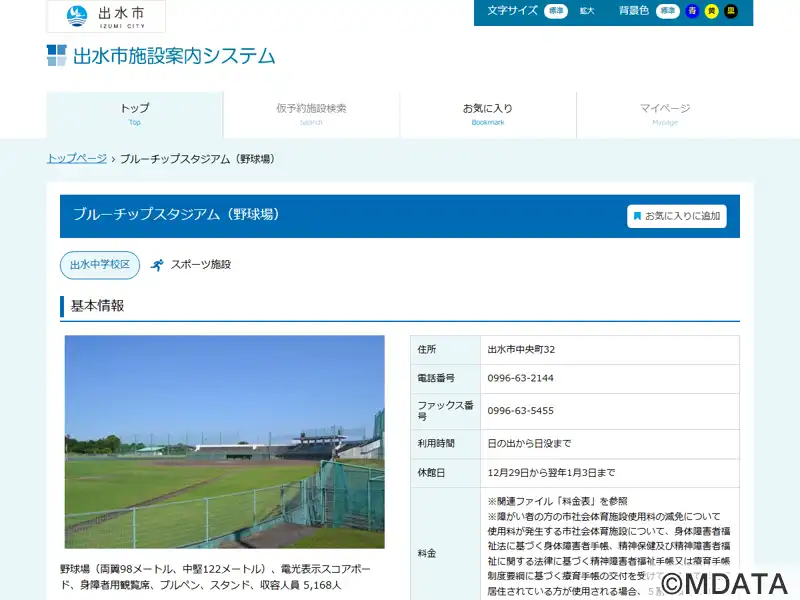Click the 出水中学校区 tag button
800x600 pixels.
point(100,265)
